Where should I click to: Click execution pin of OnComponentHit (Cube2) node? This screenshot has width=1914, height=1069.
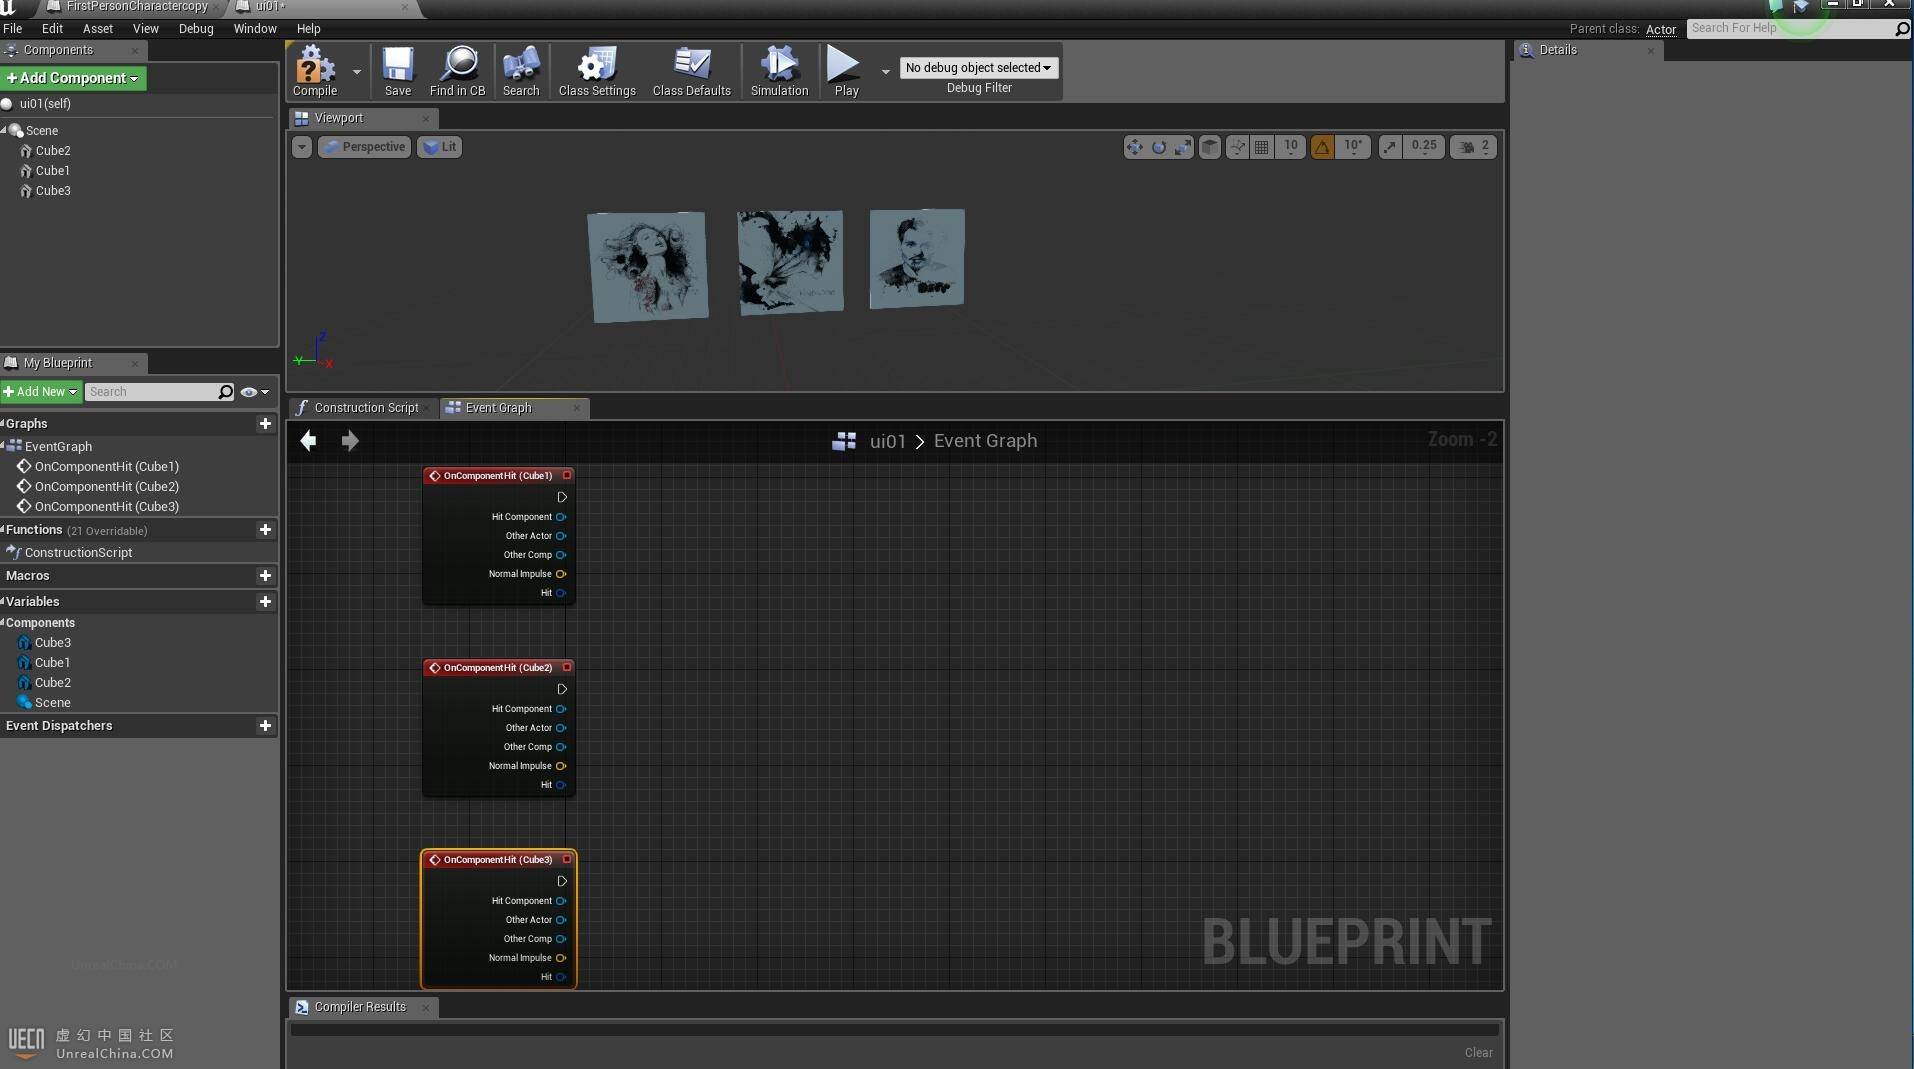pos(562,689)
